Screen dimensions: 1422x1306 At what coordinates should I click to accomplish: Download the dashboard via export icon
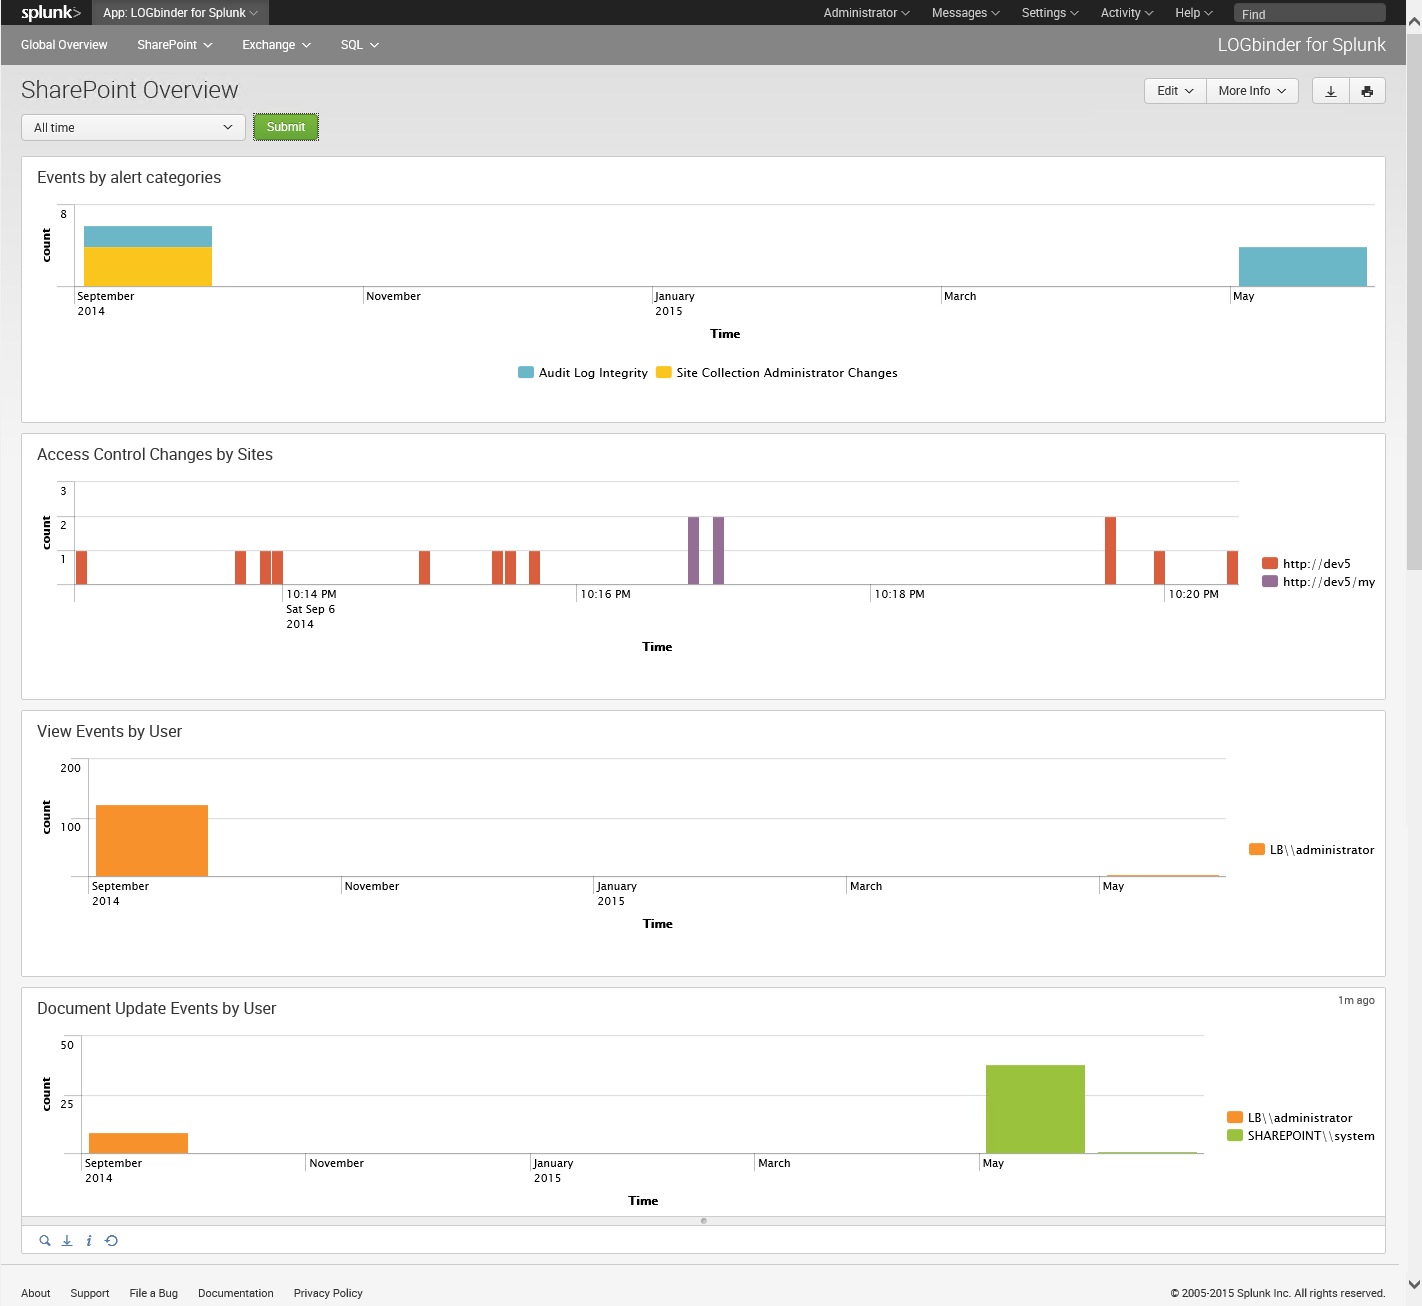[1331, 91]
